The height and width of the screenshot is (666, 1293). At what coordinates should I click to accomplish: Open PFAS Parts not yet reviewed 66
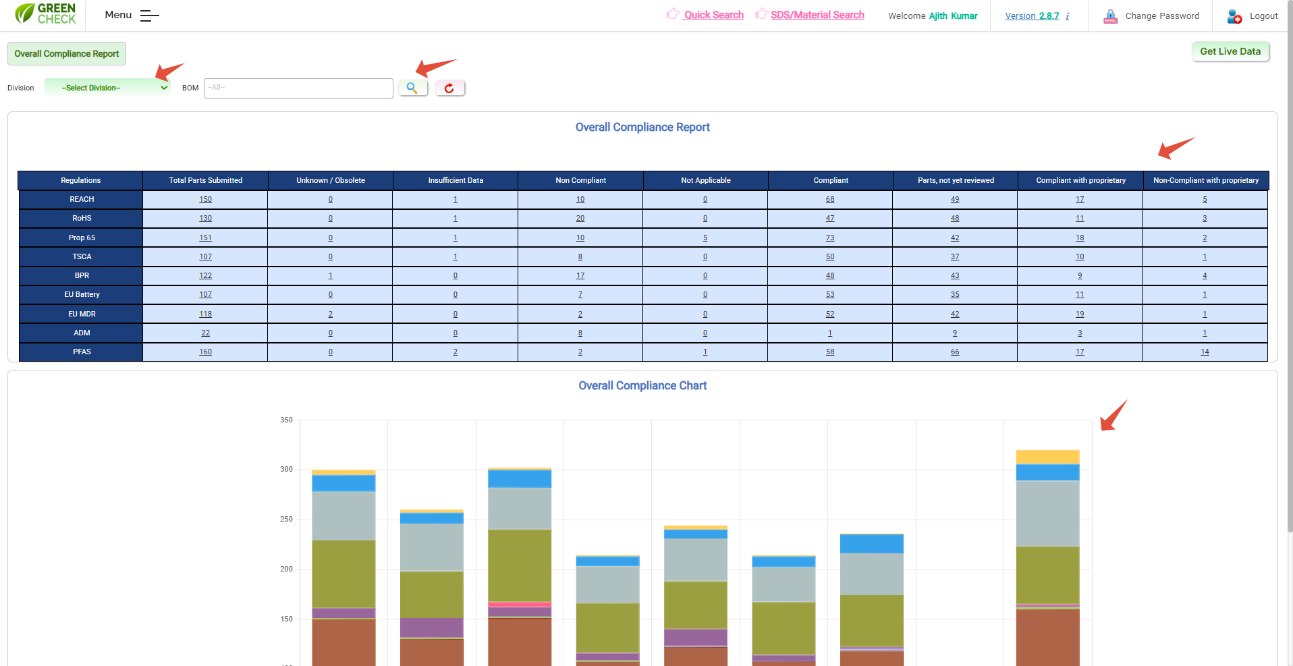click(x=955, y=352)
